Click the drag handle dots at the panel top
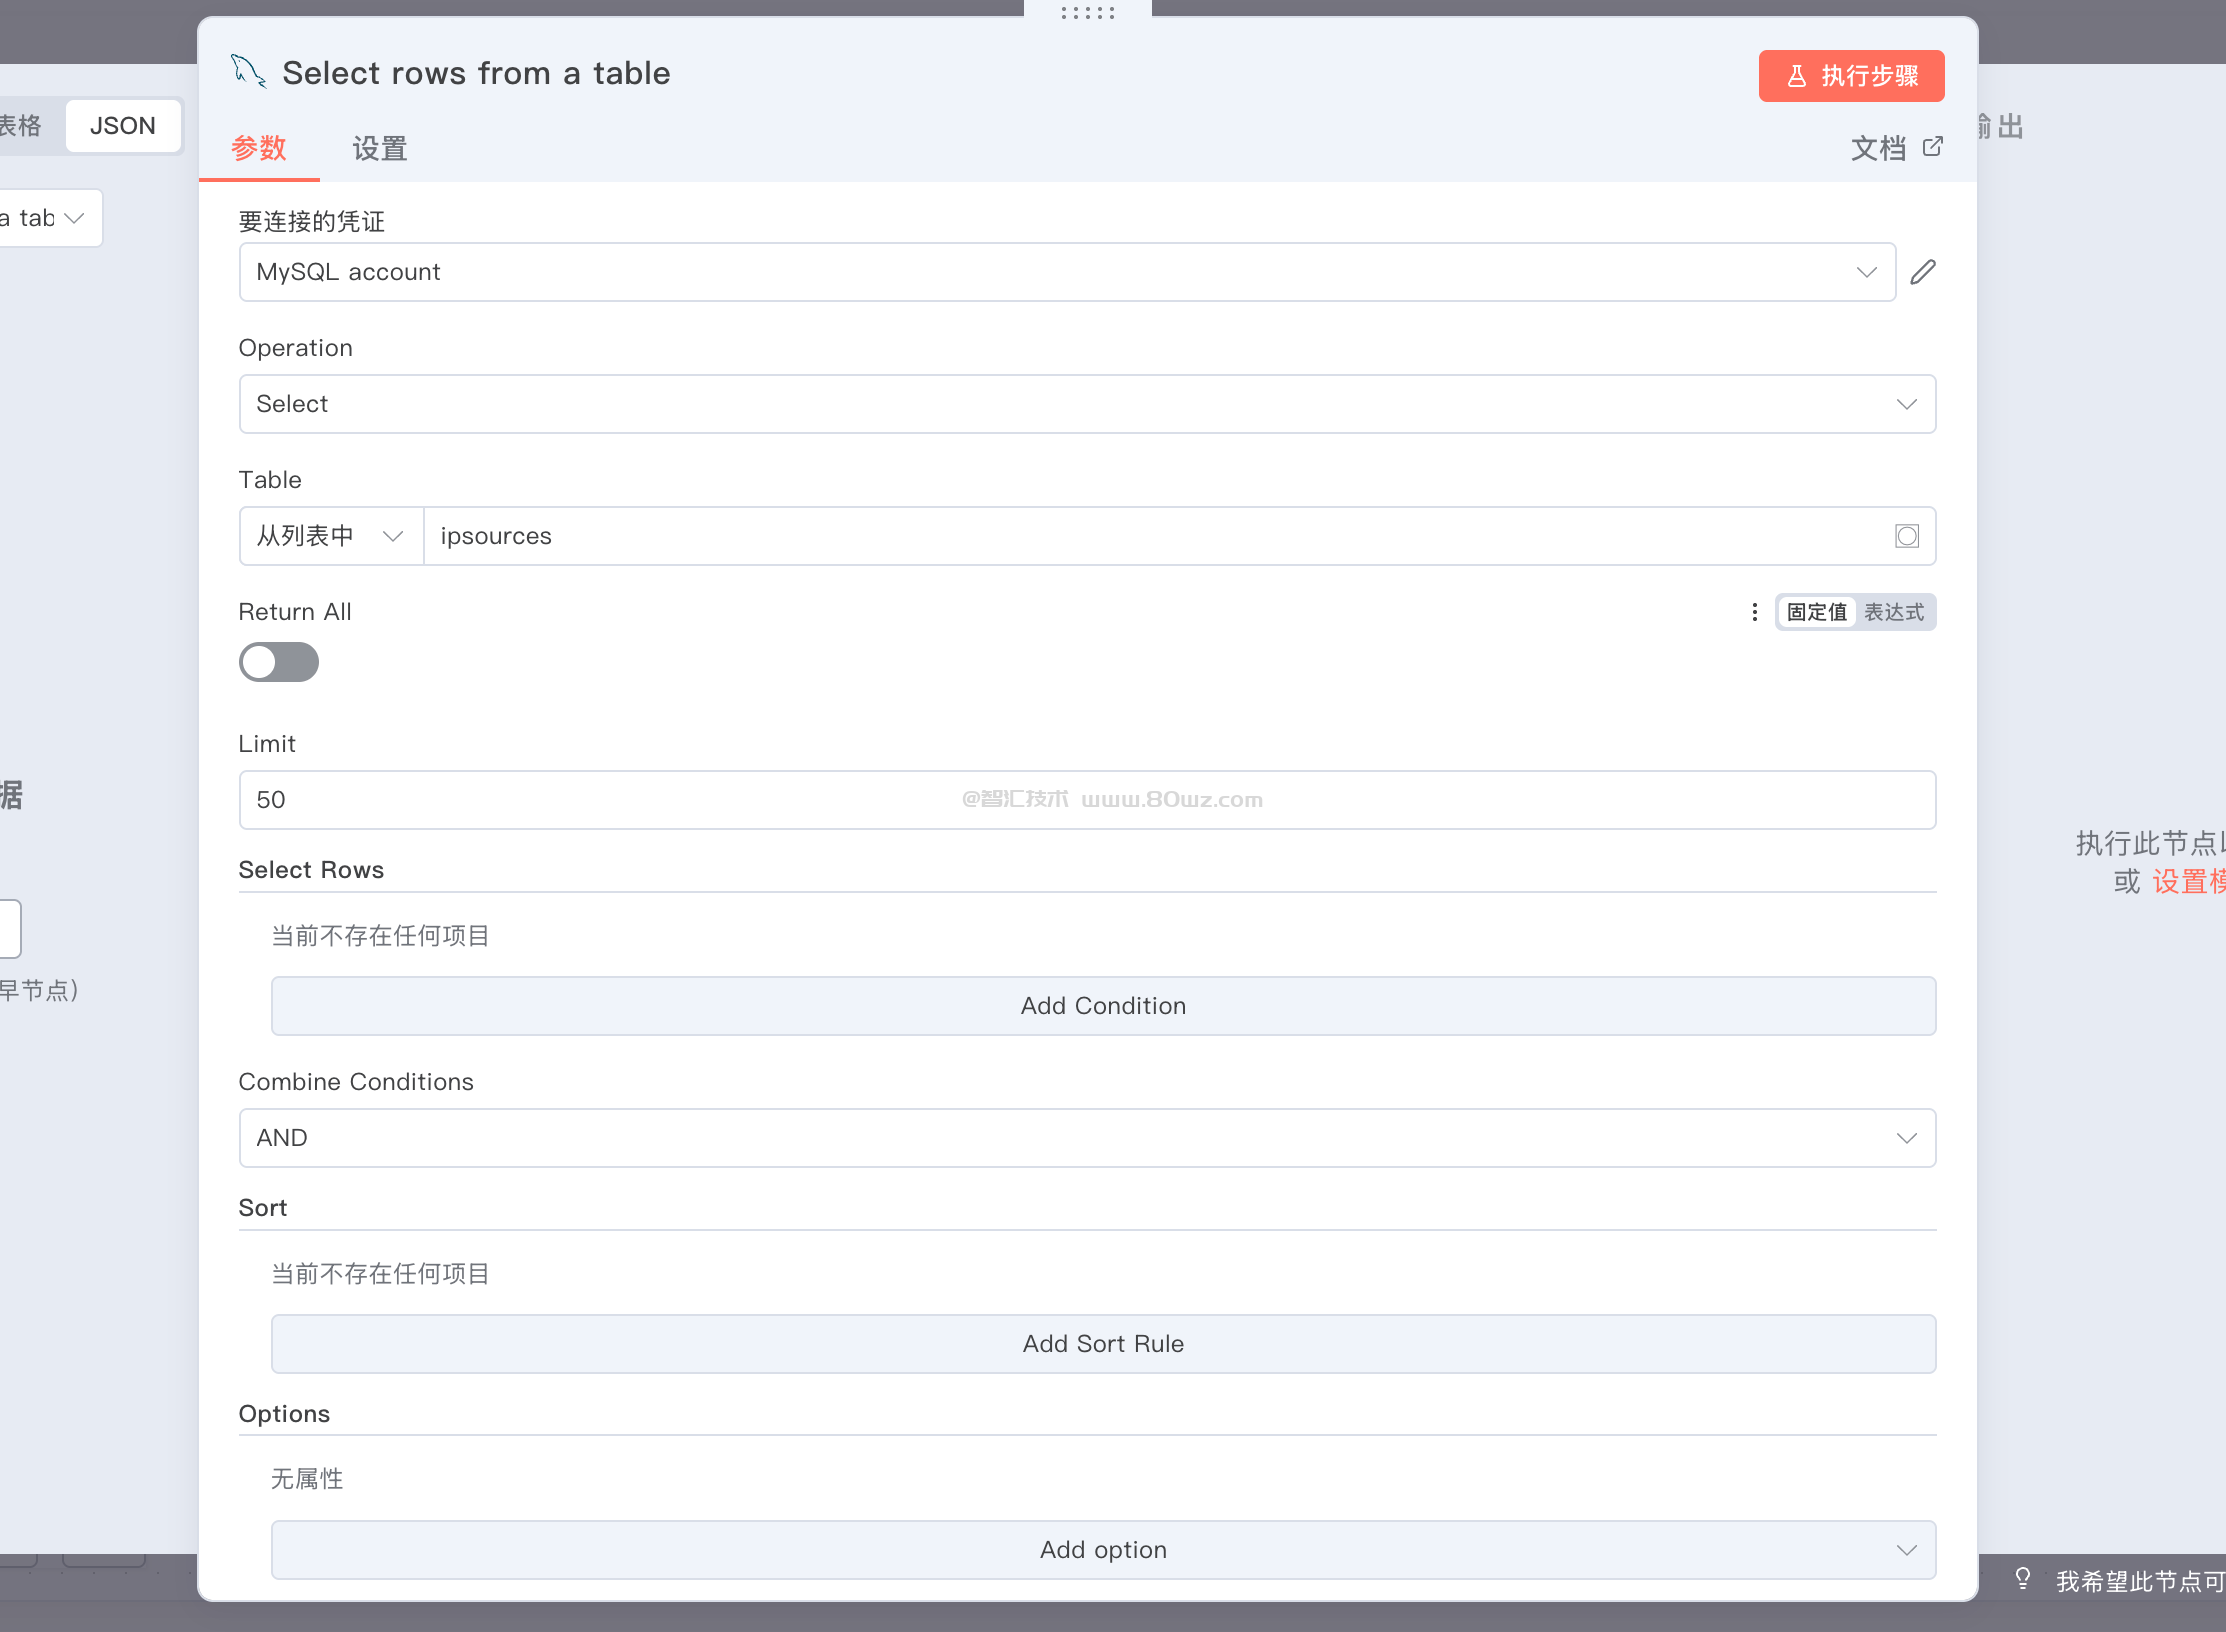Image resolution: width=2226 pixels, height=1632 pixels. 1087,13
